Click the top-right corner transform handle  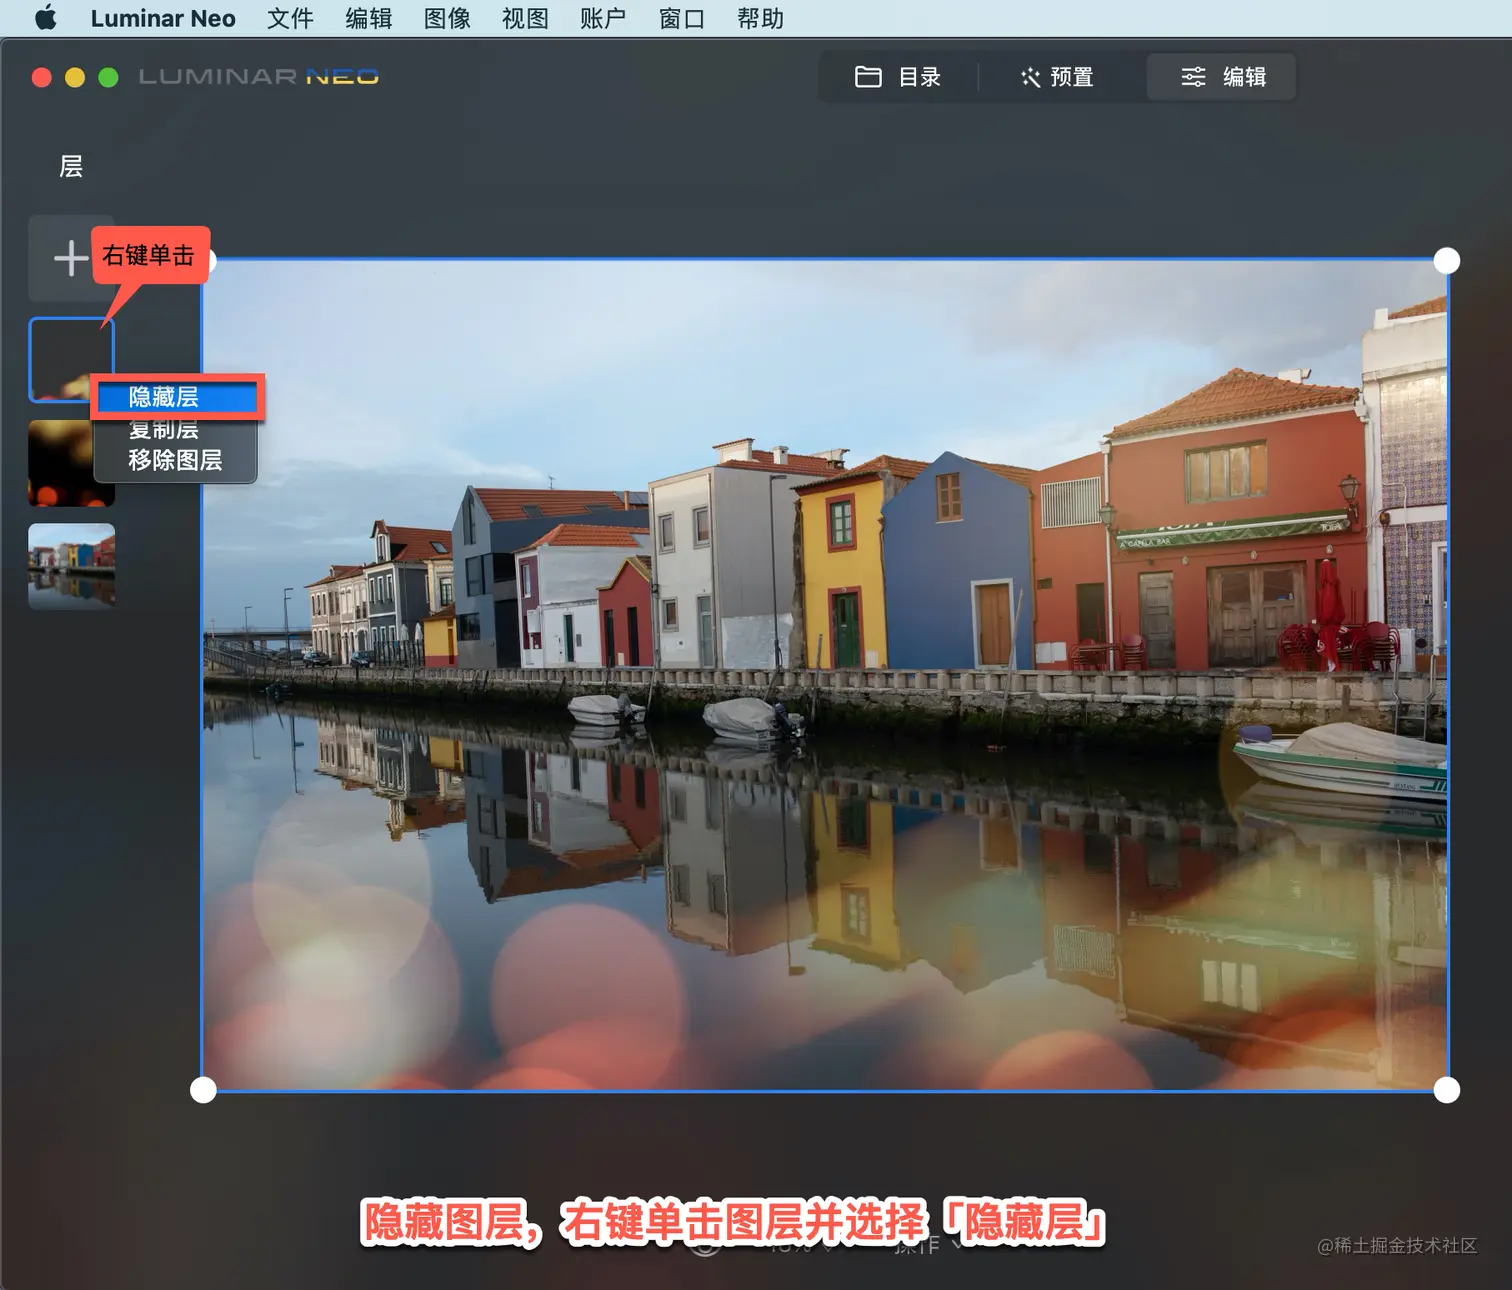pos(1446,261)
